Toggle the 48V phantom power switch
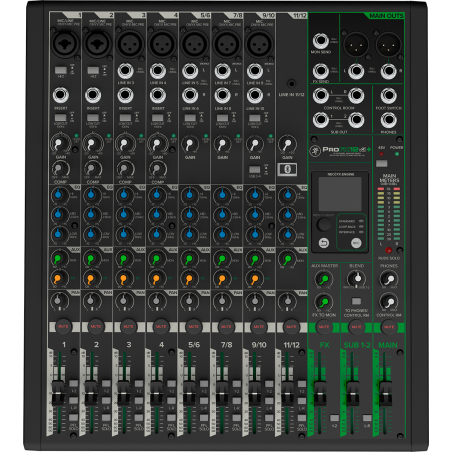Screen dimensions: 452x452 (x=381, y=163)
